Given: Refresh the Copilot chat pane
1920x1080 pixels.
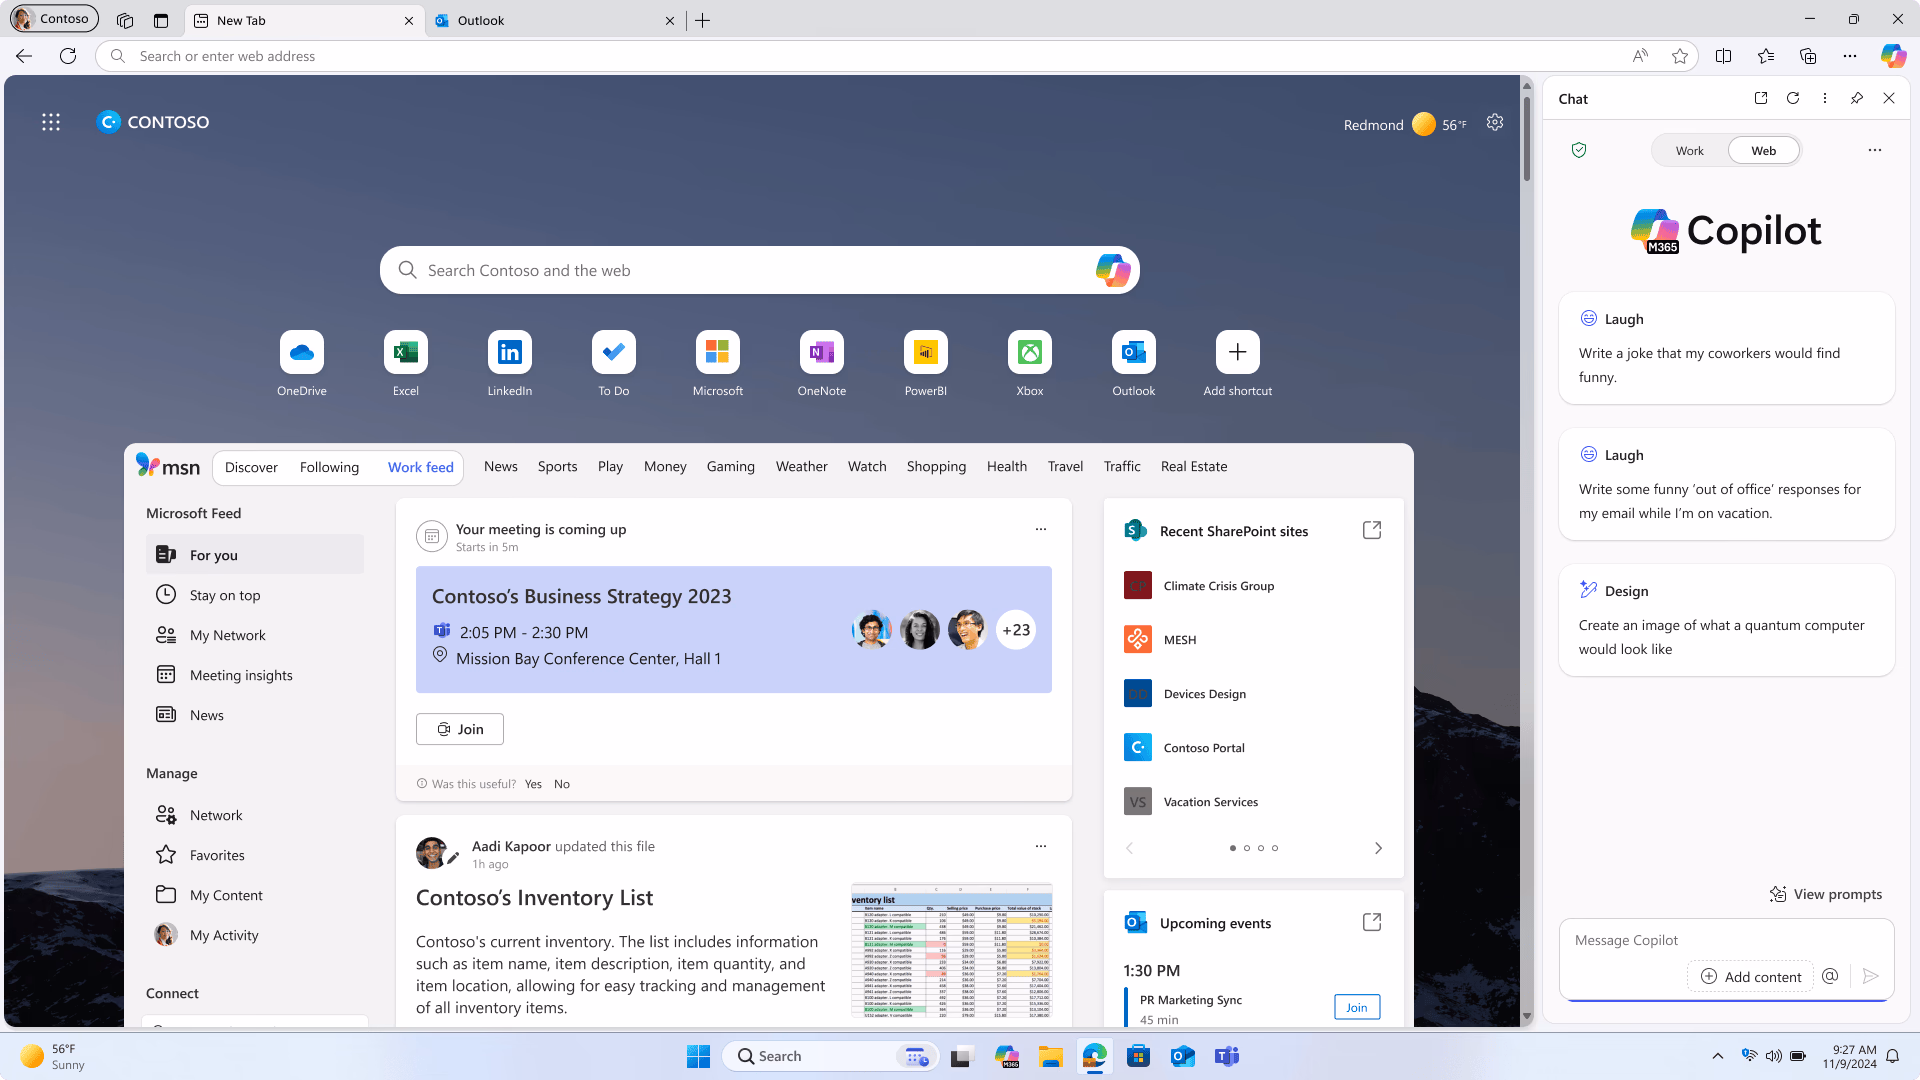Looking at the screenshot, I should 1793,98.
